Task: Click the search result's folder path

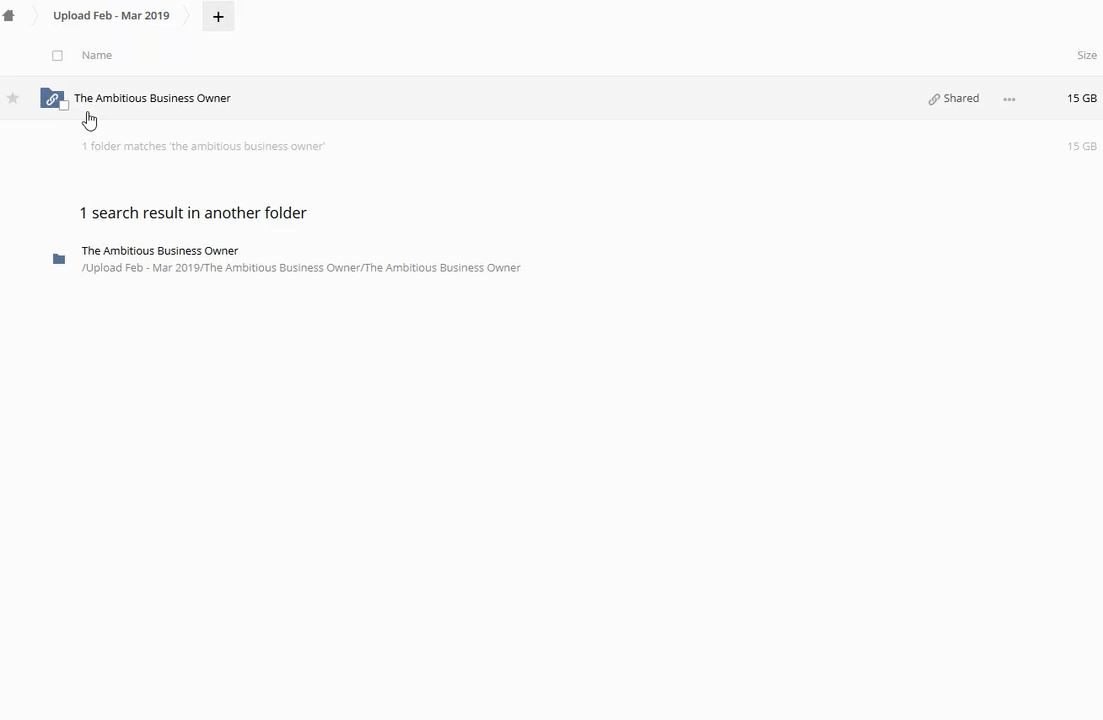Action: pos(301,268)
